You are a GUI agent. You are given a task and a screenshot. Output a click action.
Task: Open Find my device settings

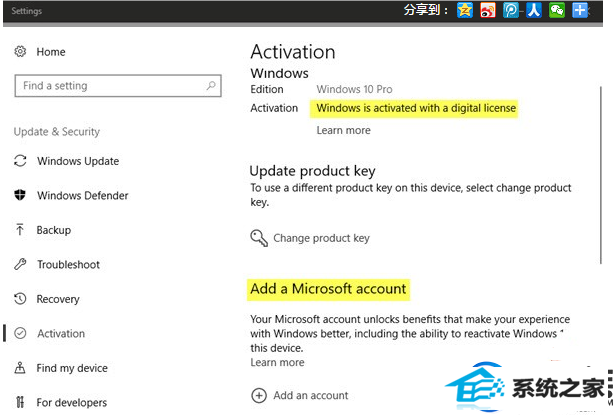(x=72, y=368)
